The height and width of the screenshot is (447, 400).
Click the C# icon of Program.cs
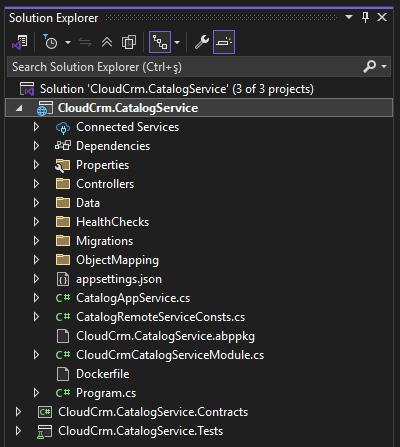click(x=63, y=393)
